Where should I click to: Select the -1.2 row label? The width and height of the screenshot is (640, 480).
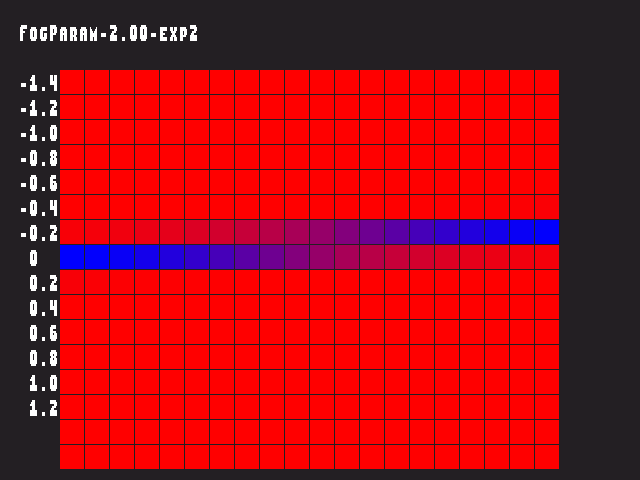click(x=39, y=109)
